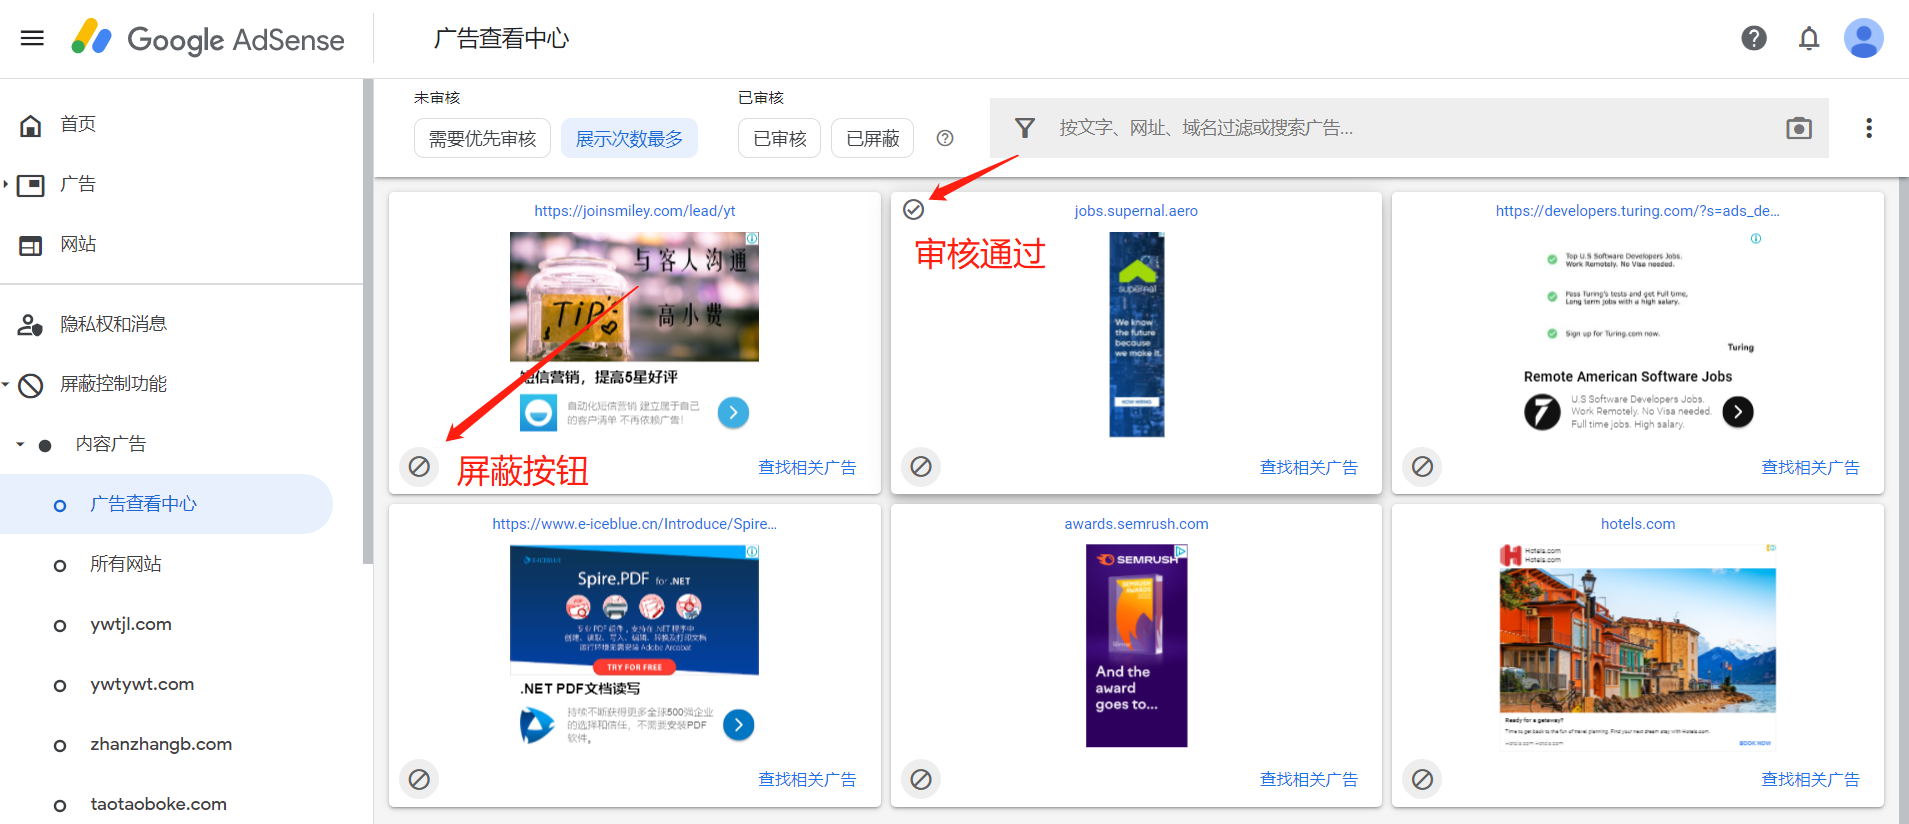1909x824 pixels.
Task: Open the three-dot more options menu
Action: click(1868, 128)
